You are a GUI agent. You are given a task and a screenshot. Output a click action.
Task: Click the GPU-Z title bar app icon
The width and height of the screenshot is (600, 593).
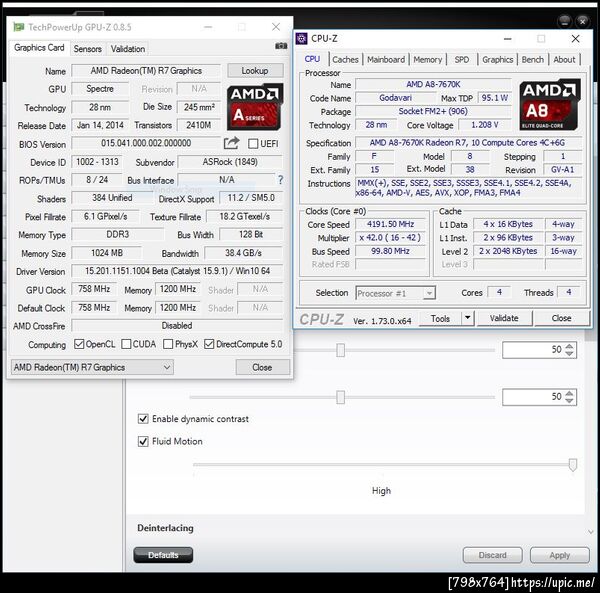(x=18, y=27)
